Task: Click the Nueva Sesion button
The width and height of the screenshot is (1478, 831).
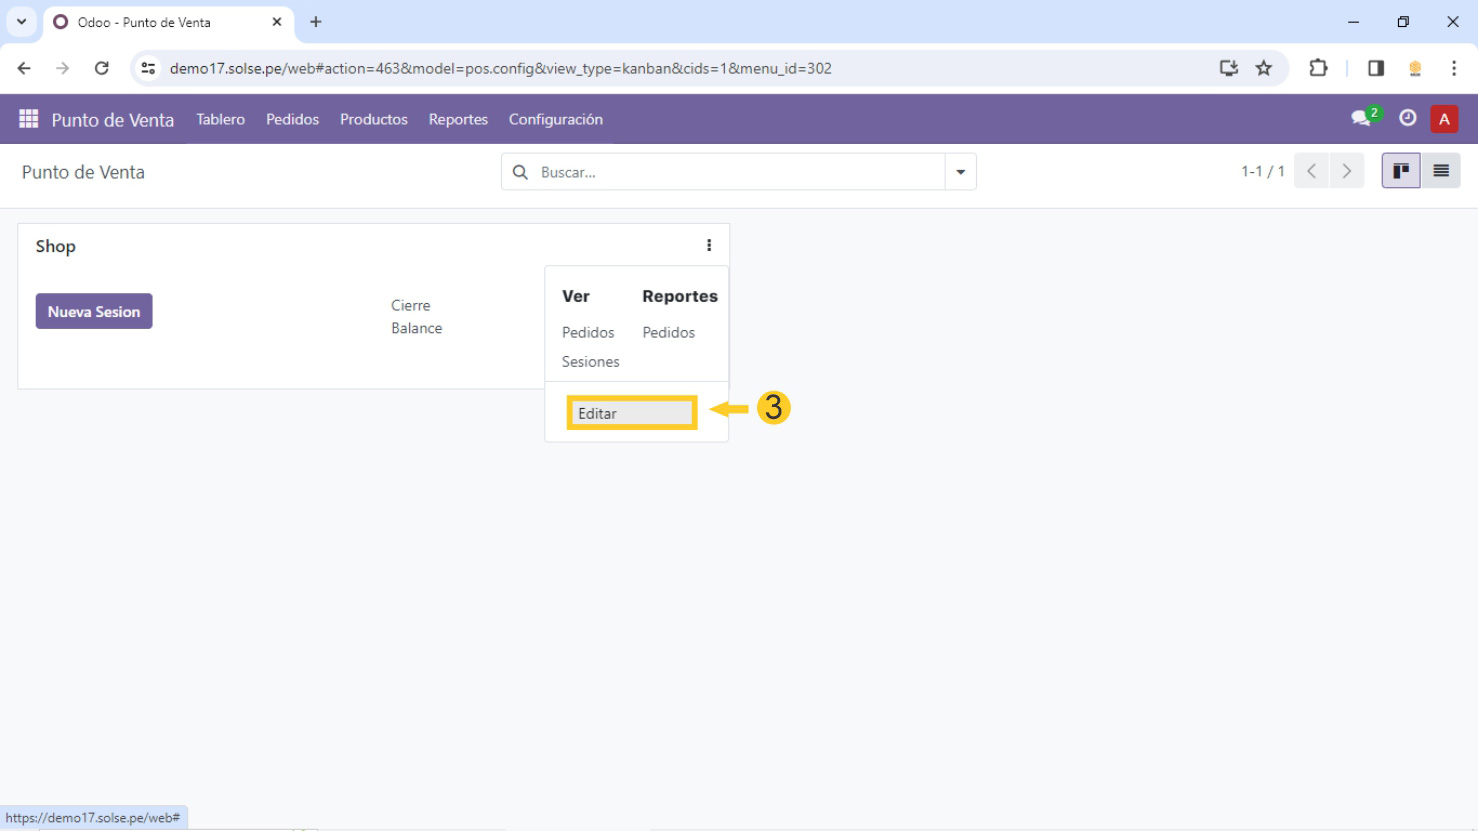Action: point(94,311)
